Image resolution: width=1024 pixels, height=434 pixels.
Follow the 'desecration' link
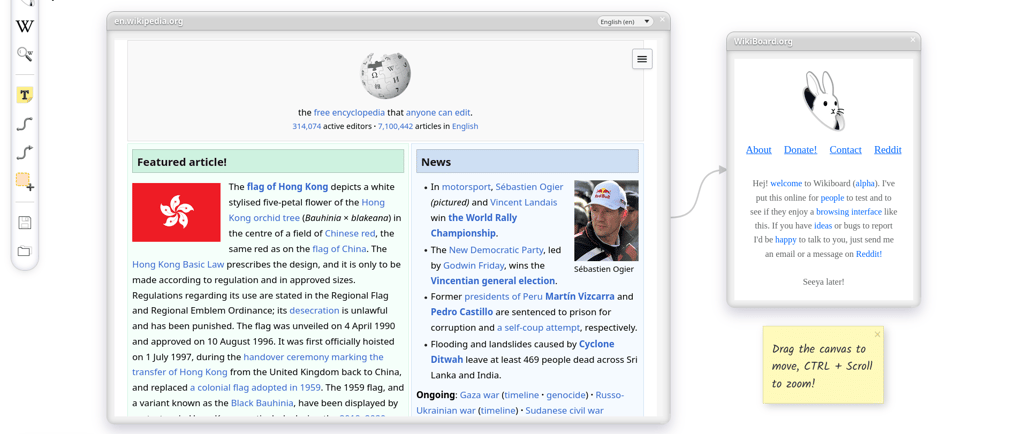[x=314, y=311]
